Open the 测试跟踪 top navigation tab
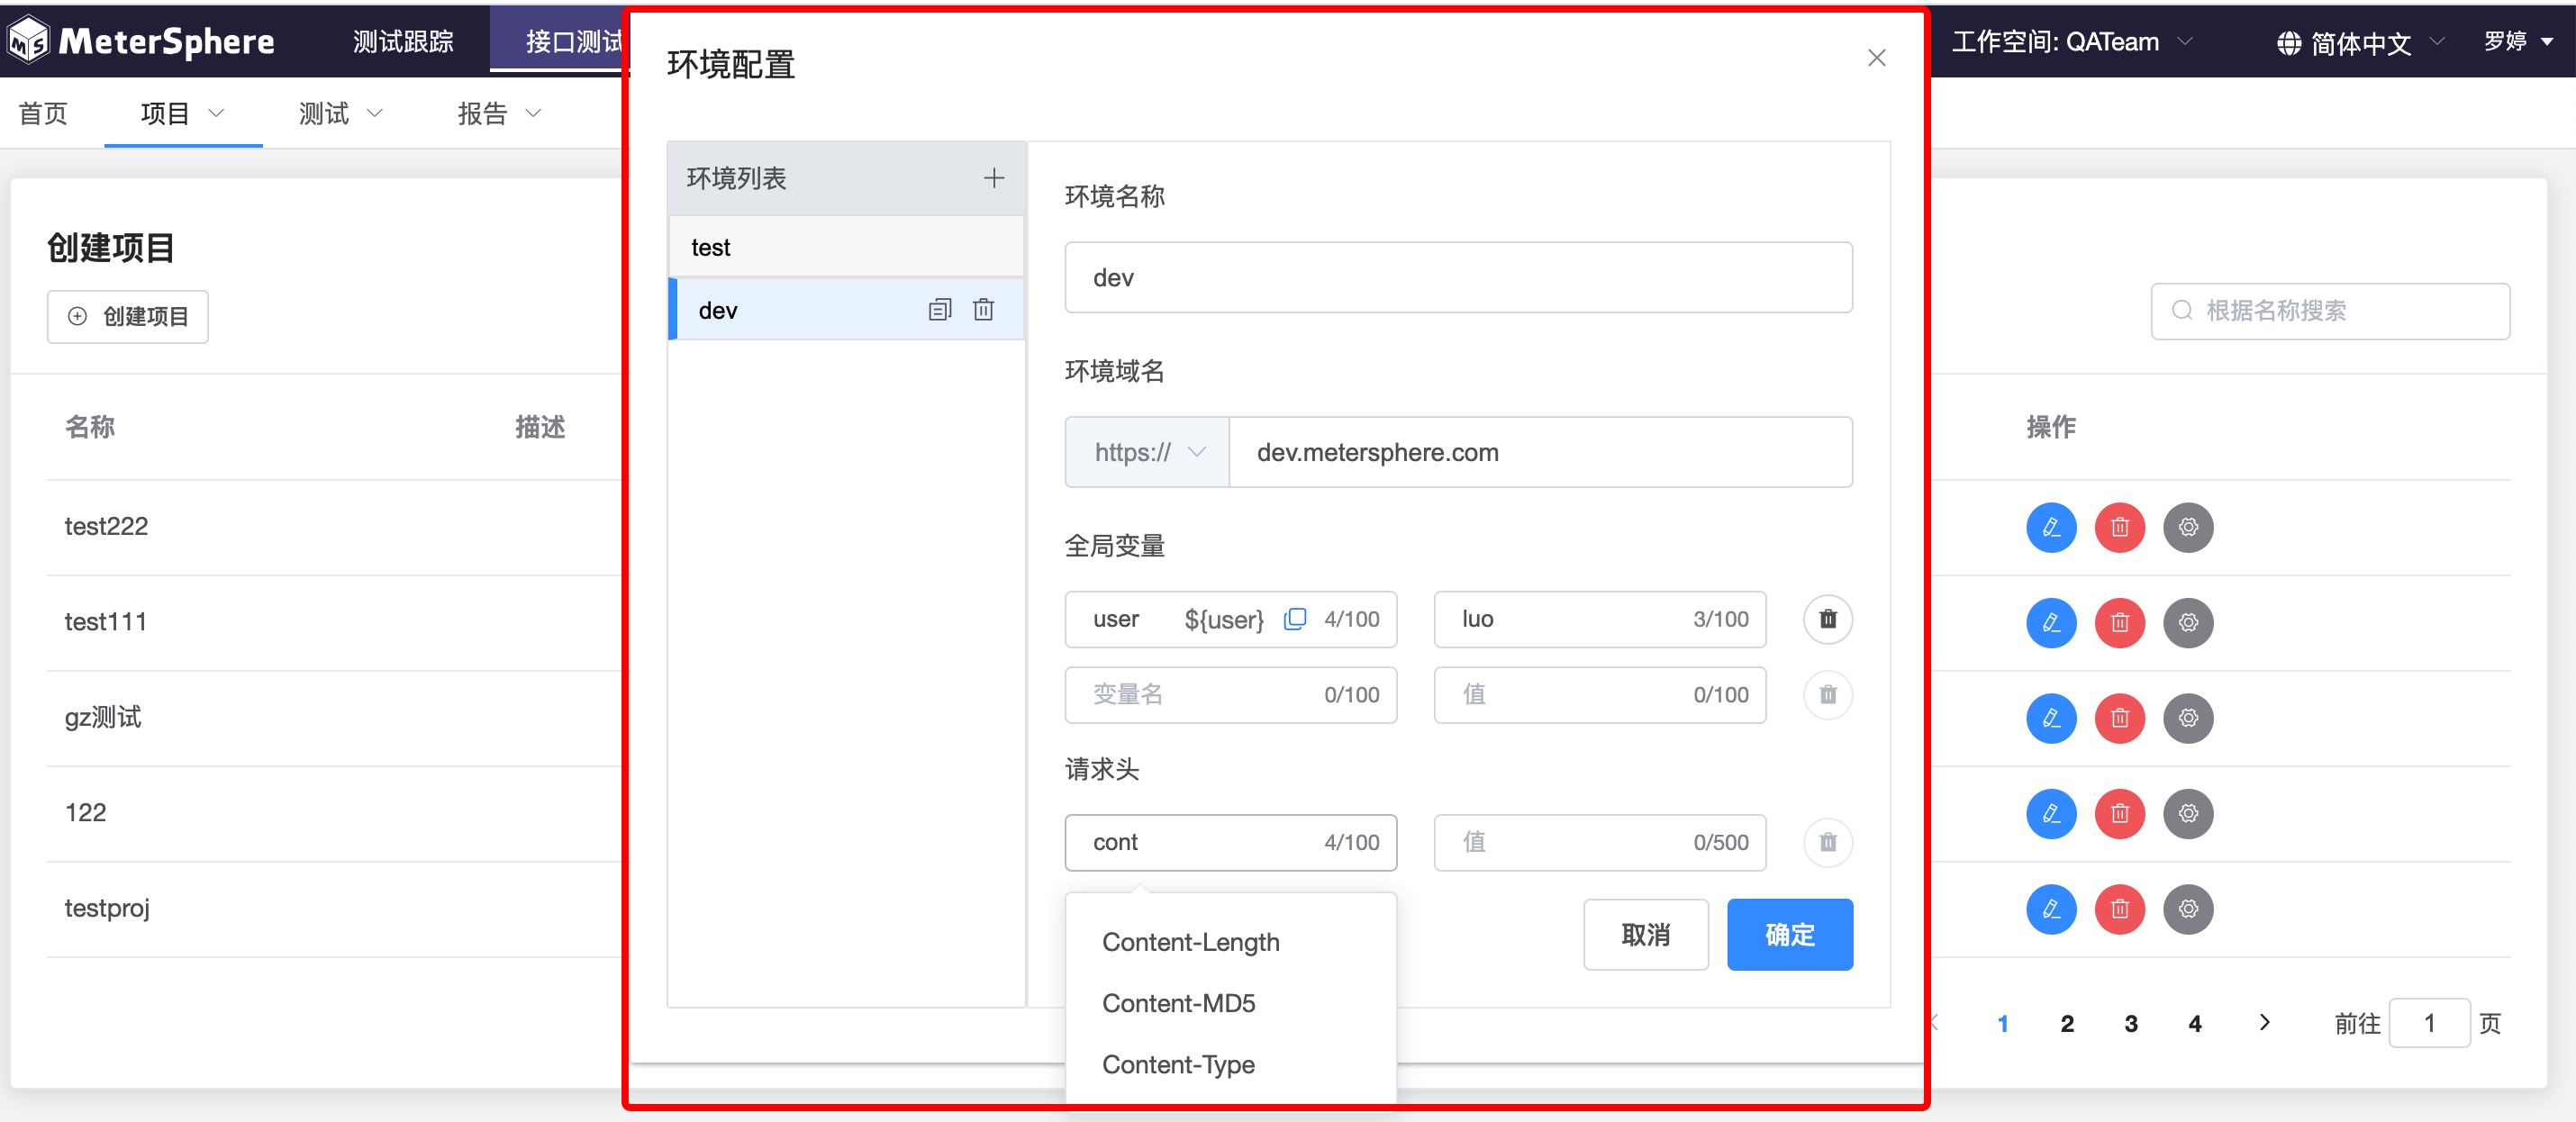Viewport: 2576px width, 1122px height. [x=403, y=42]
